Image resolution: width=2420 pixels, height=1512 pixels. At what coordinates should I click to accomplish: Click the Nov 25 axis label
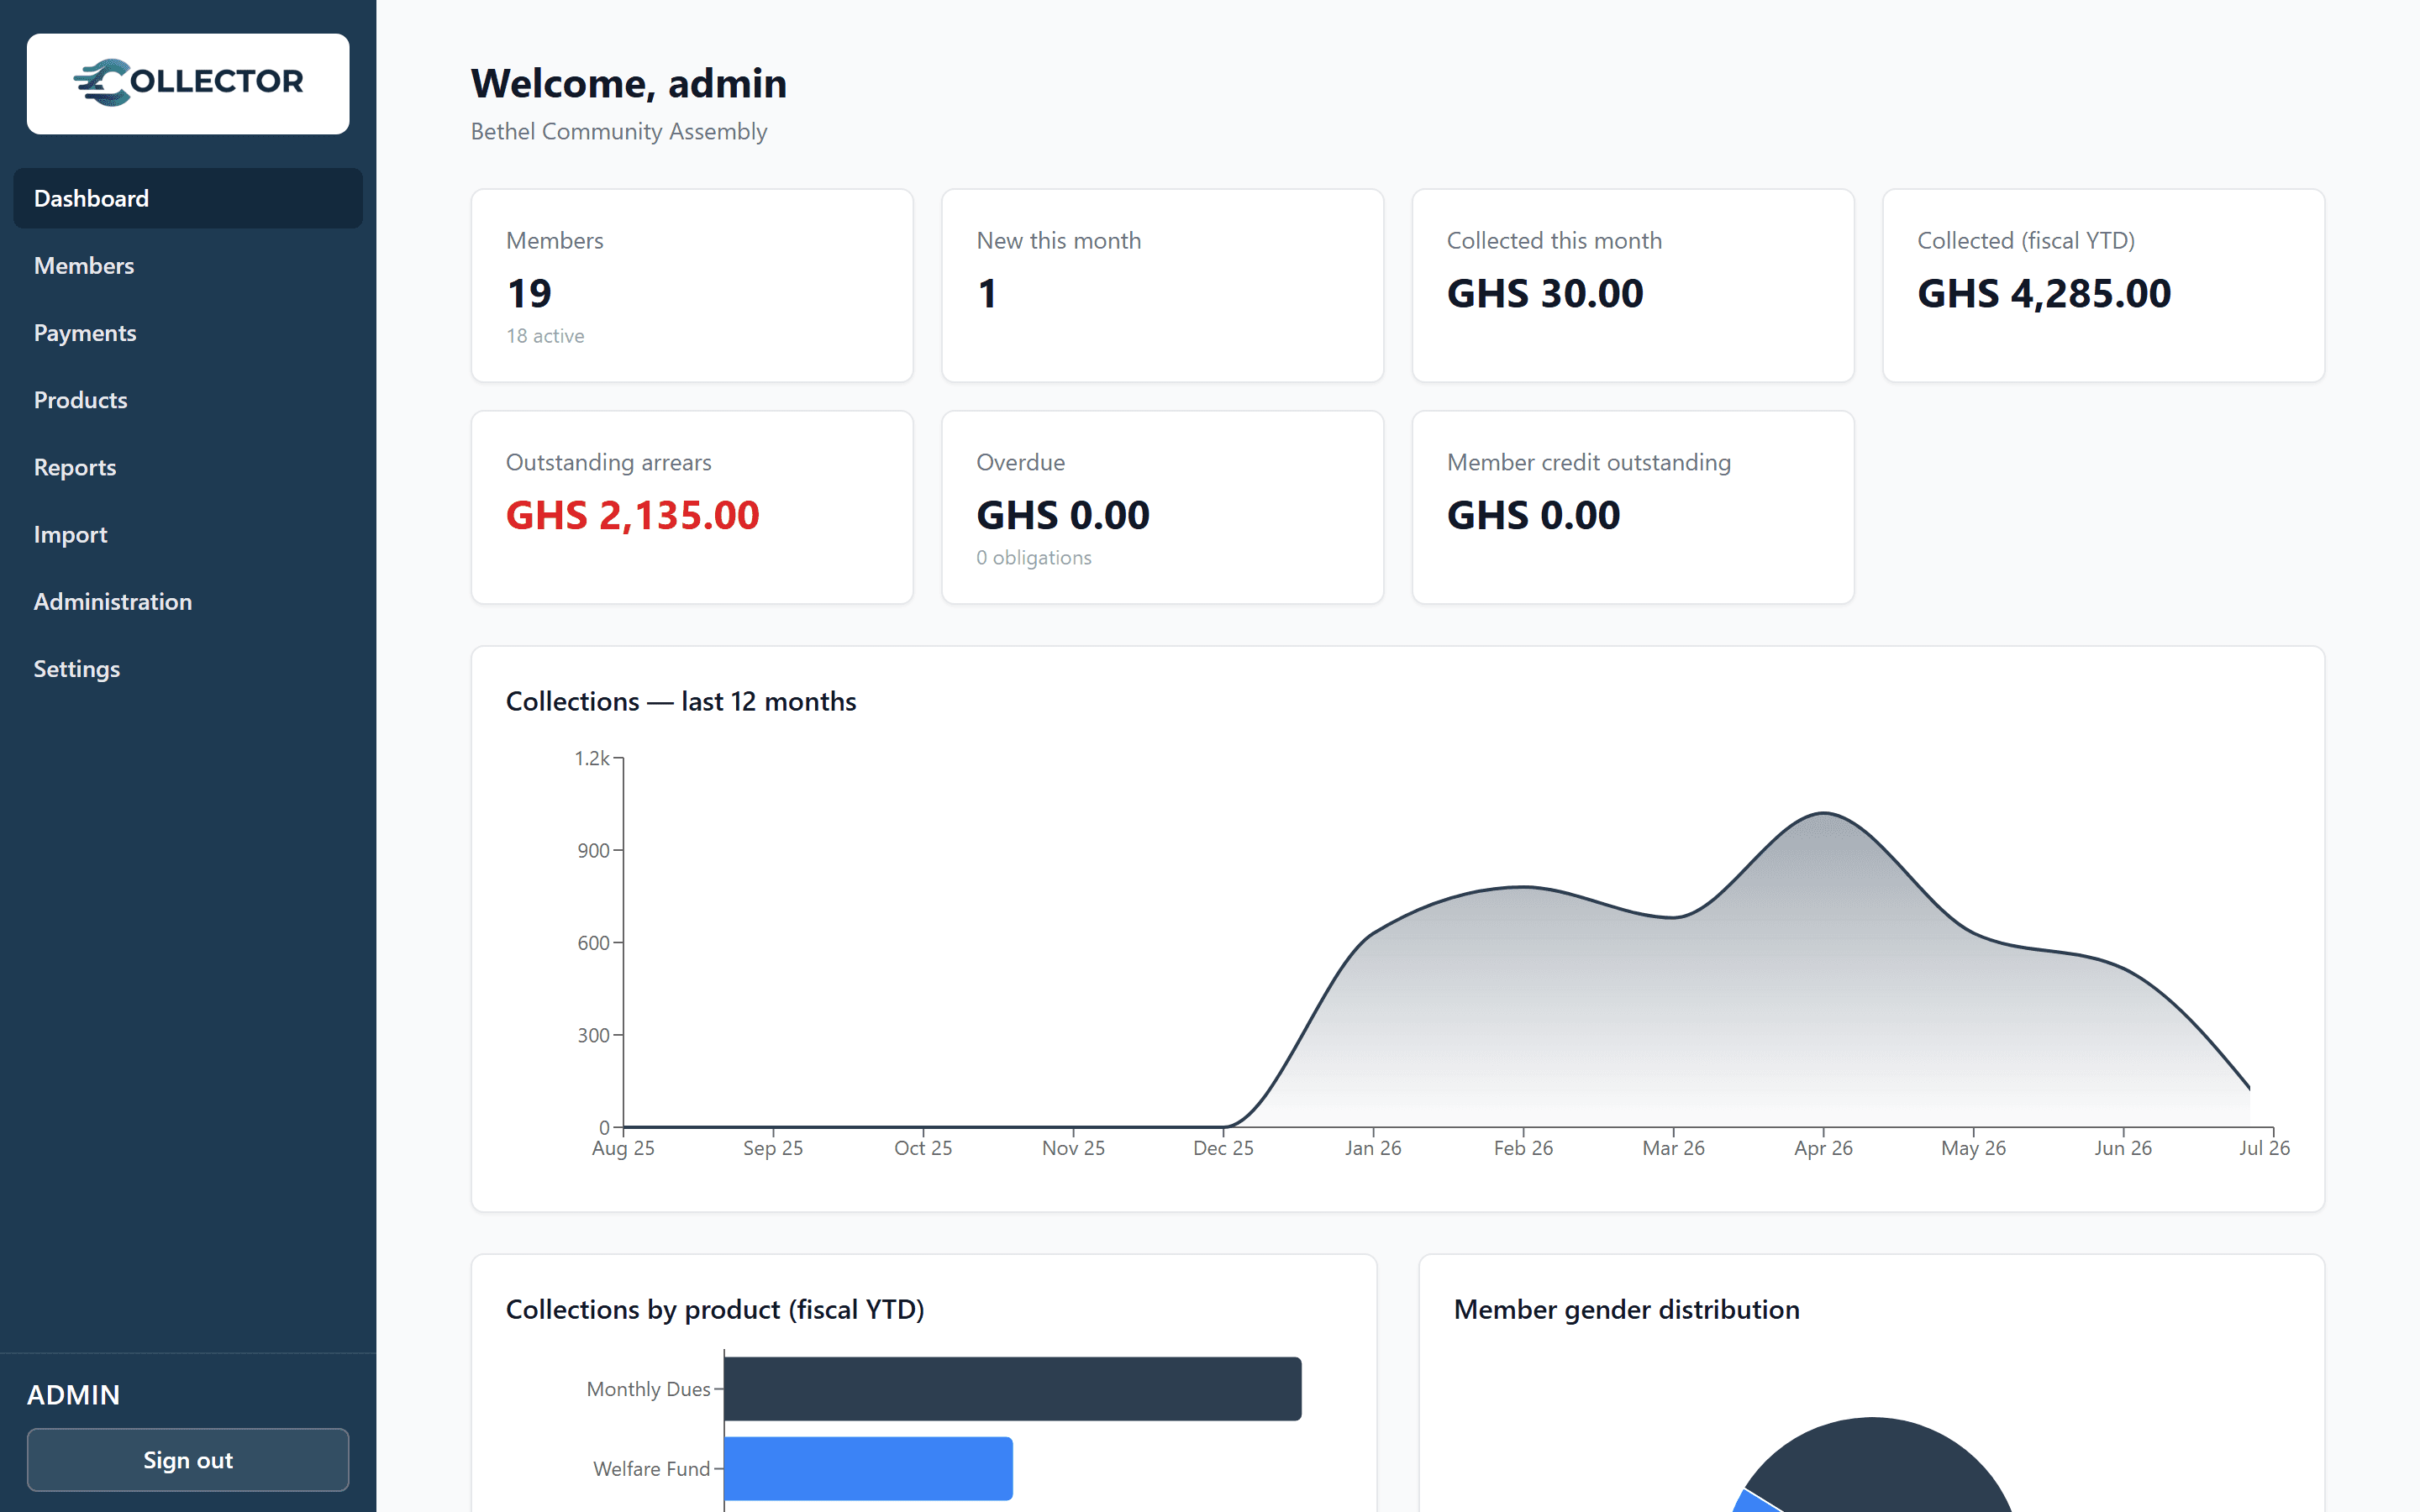click(1072, 1148)
